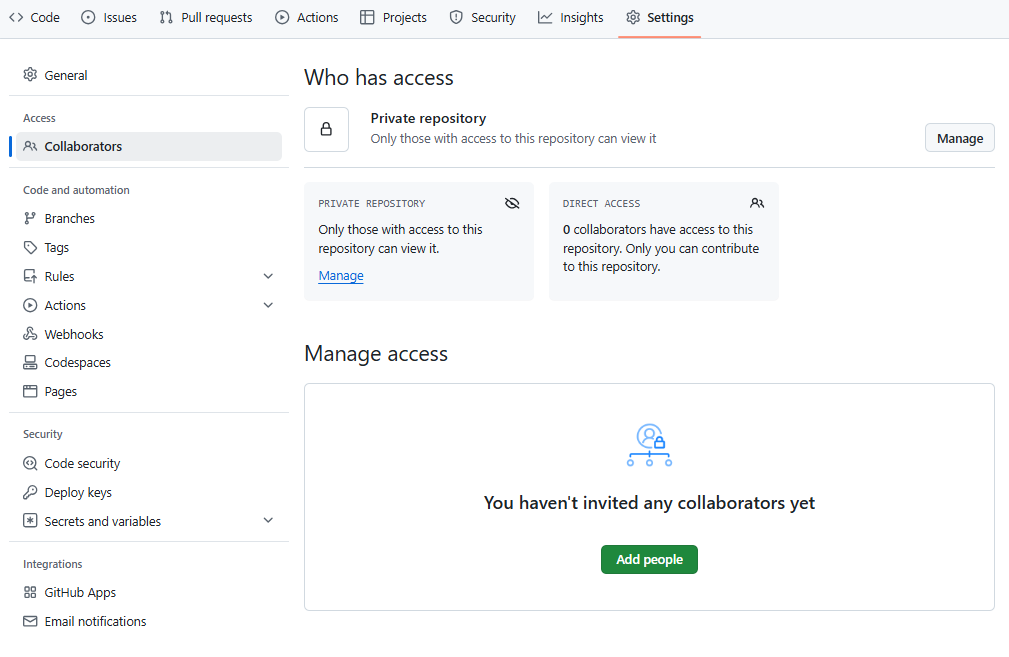
Task: Expand the Actions sidebar section chevron
Action: click(x=268, y=305)
